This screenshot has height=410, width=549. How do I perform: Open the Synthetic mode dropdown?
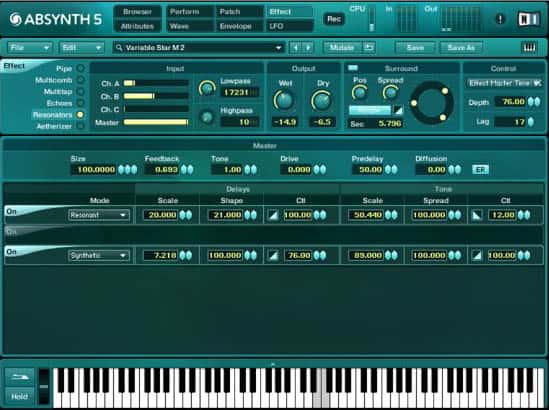coord(99,256)
